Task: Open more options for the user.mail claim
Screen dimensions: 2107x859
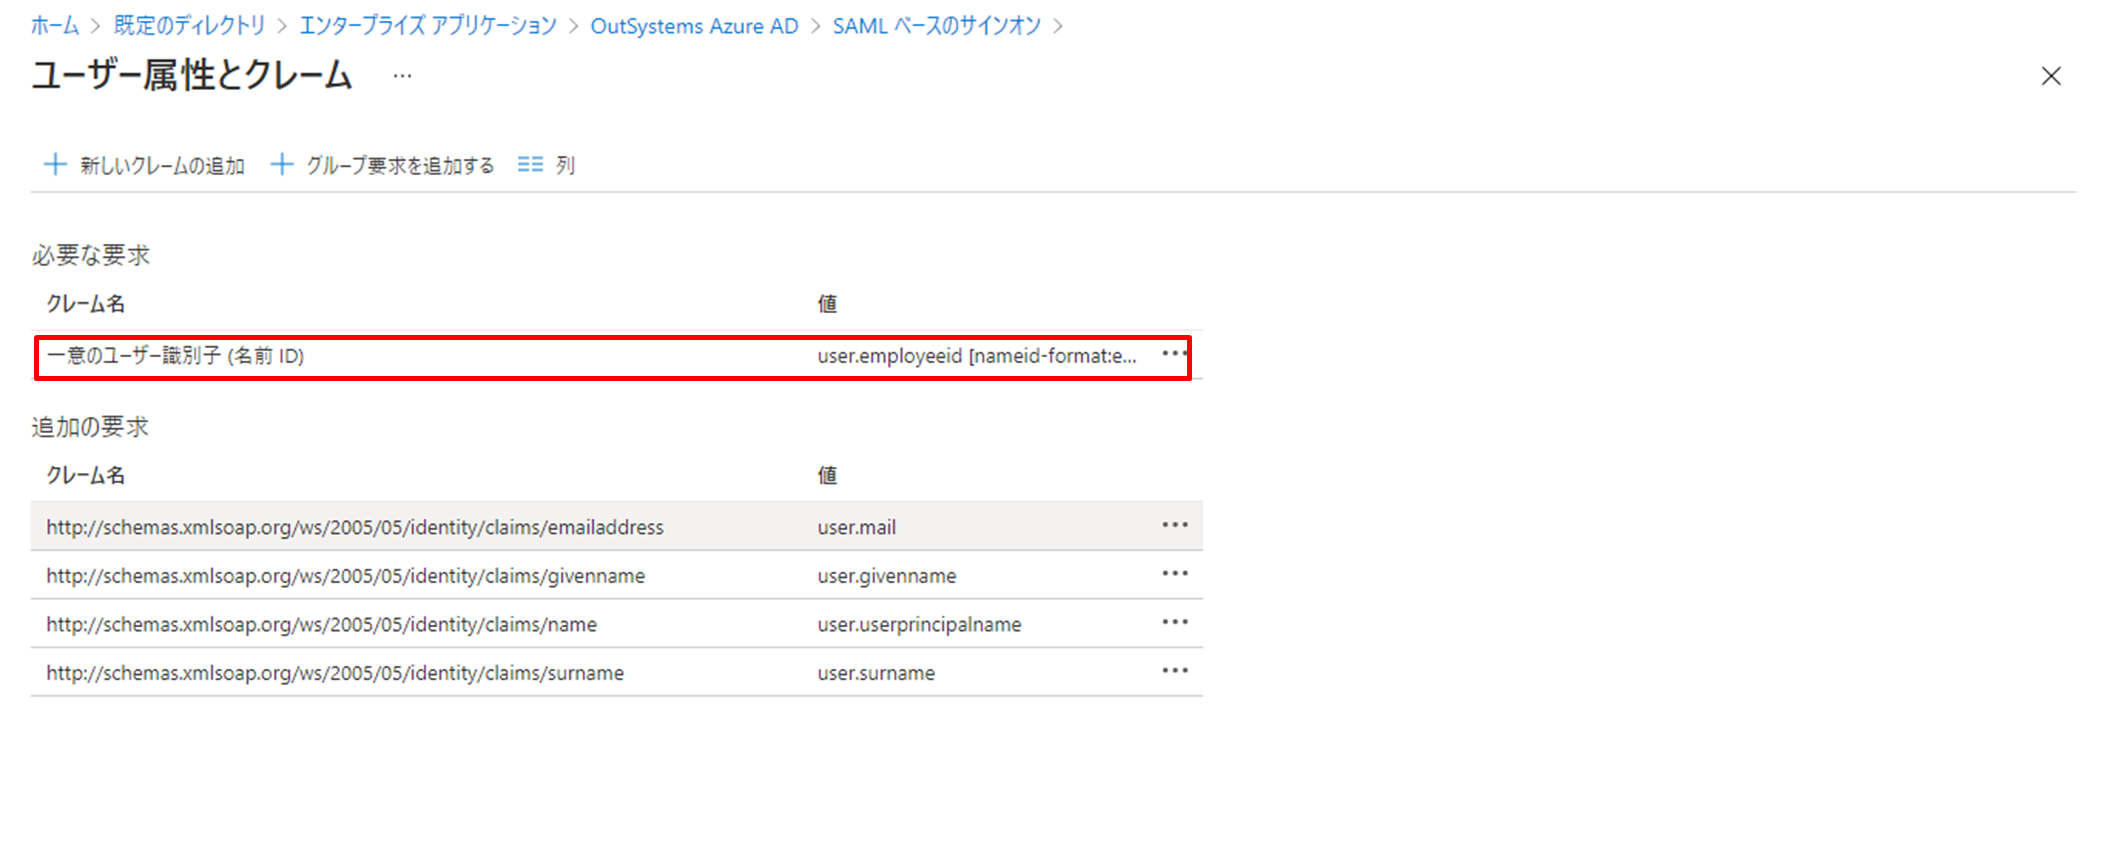Action: point(1174,525)
